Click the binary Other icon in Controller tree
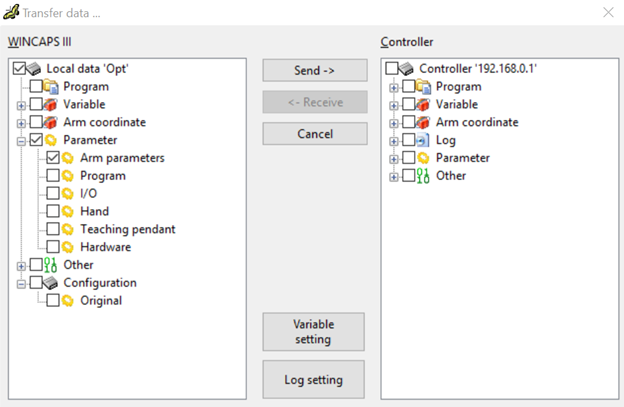 (423, 175)
